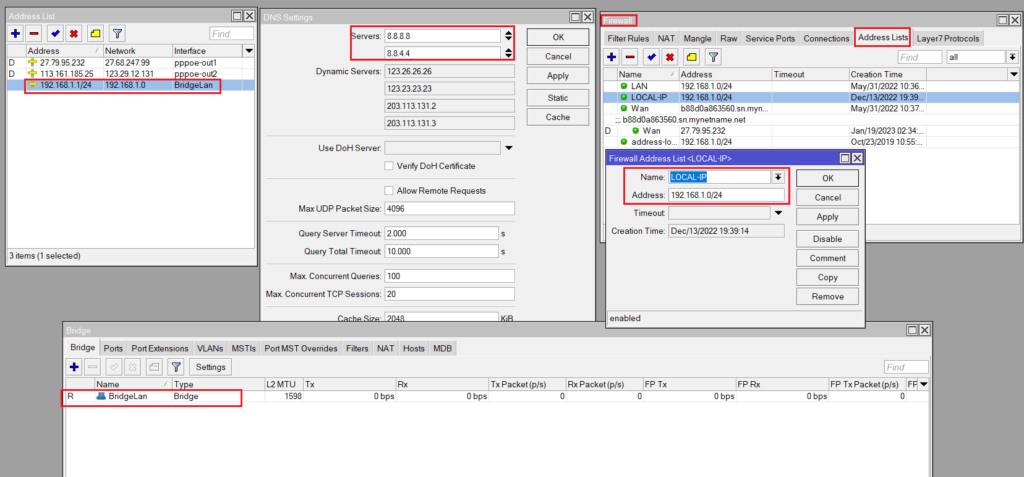Click the filter funnel icon in Bridge toolbar
This screenshot has height=477, width=1024.
tap(176, 367)
